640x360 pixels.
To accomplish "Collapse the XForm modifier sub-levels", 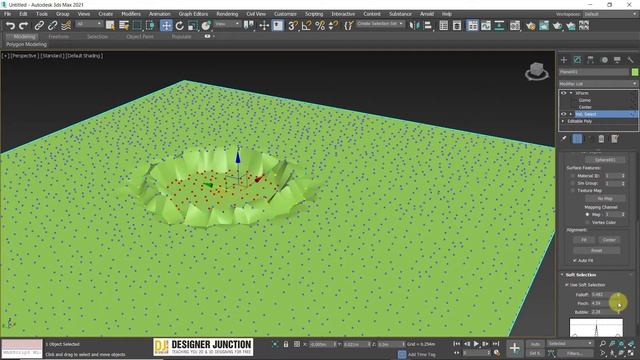I will point(571,93).
